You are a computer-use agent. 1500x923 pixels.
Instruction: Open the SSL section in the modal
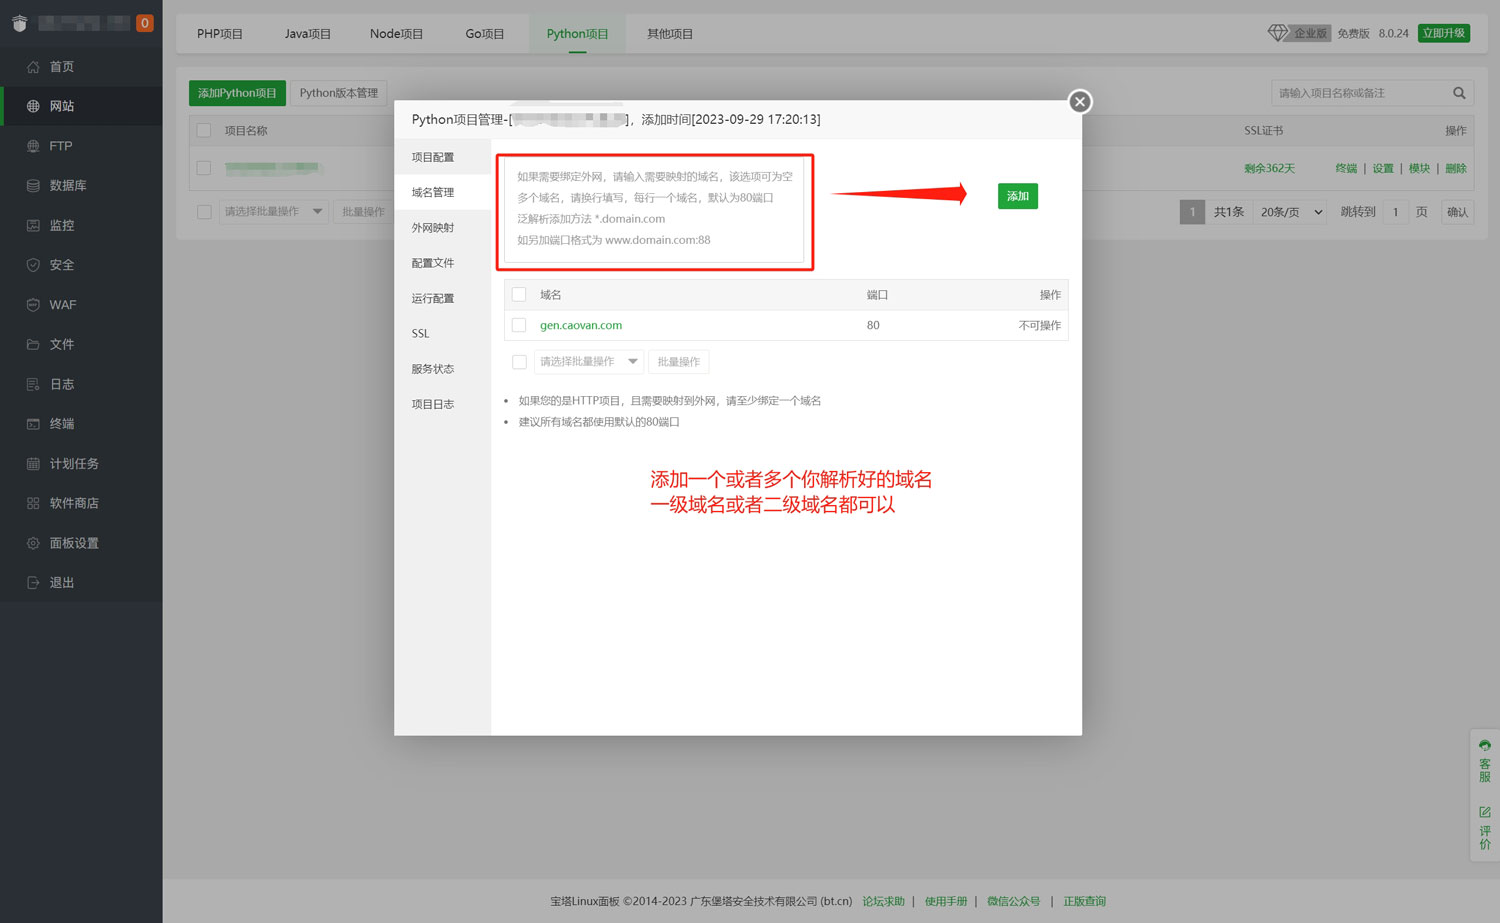(x=420, y=333)
